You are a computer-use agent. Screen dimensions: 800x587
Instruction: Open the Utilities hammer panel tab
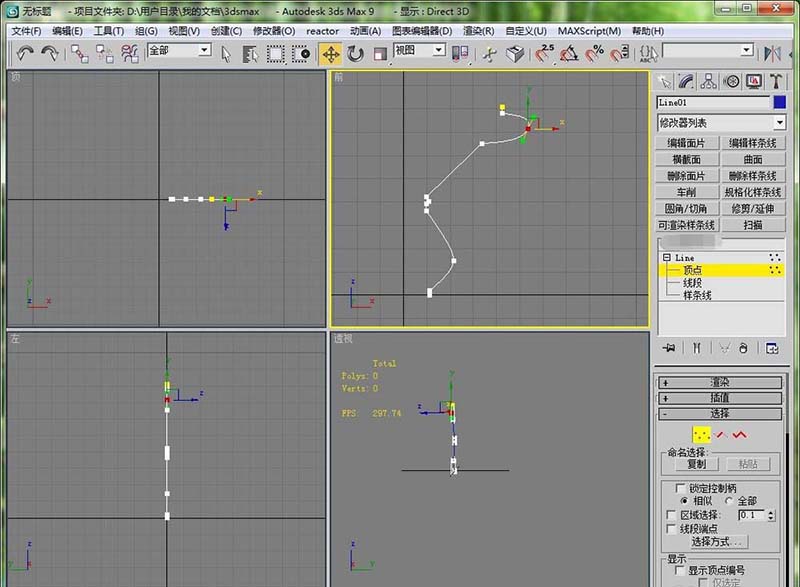(x=776, y=81)
